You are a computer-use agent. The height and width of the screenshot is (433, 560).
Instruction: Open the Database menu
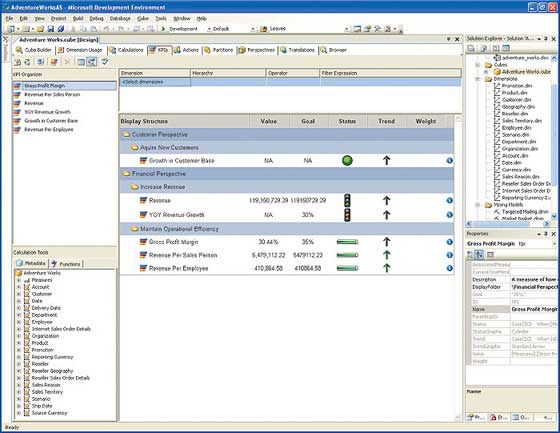click(120, 19)
